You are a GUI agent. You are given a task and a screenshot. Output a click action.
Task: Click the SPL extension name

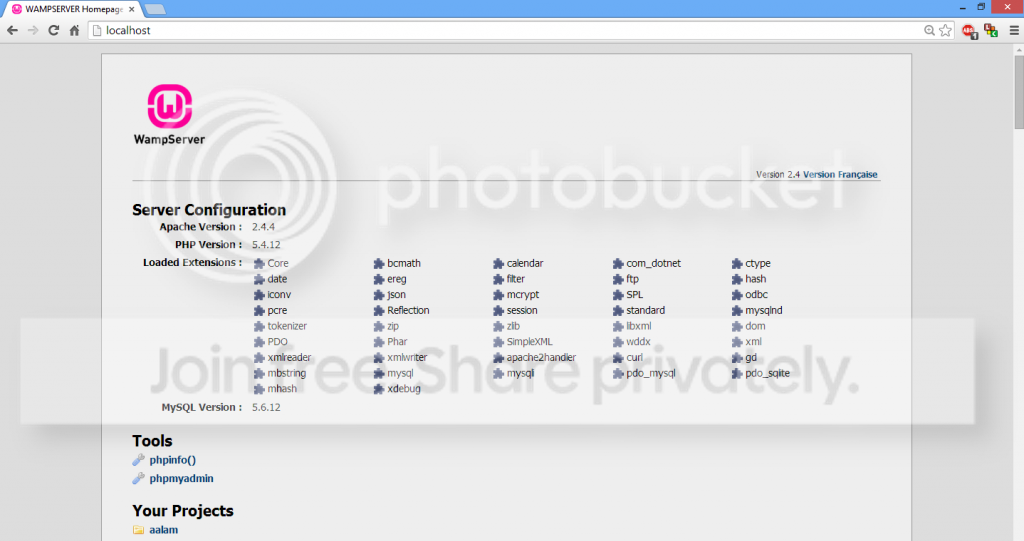tap(635, 295)
